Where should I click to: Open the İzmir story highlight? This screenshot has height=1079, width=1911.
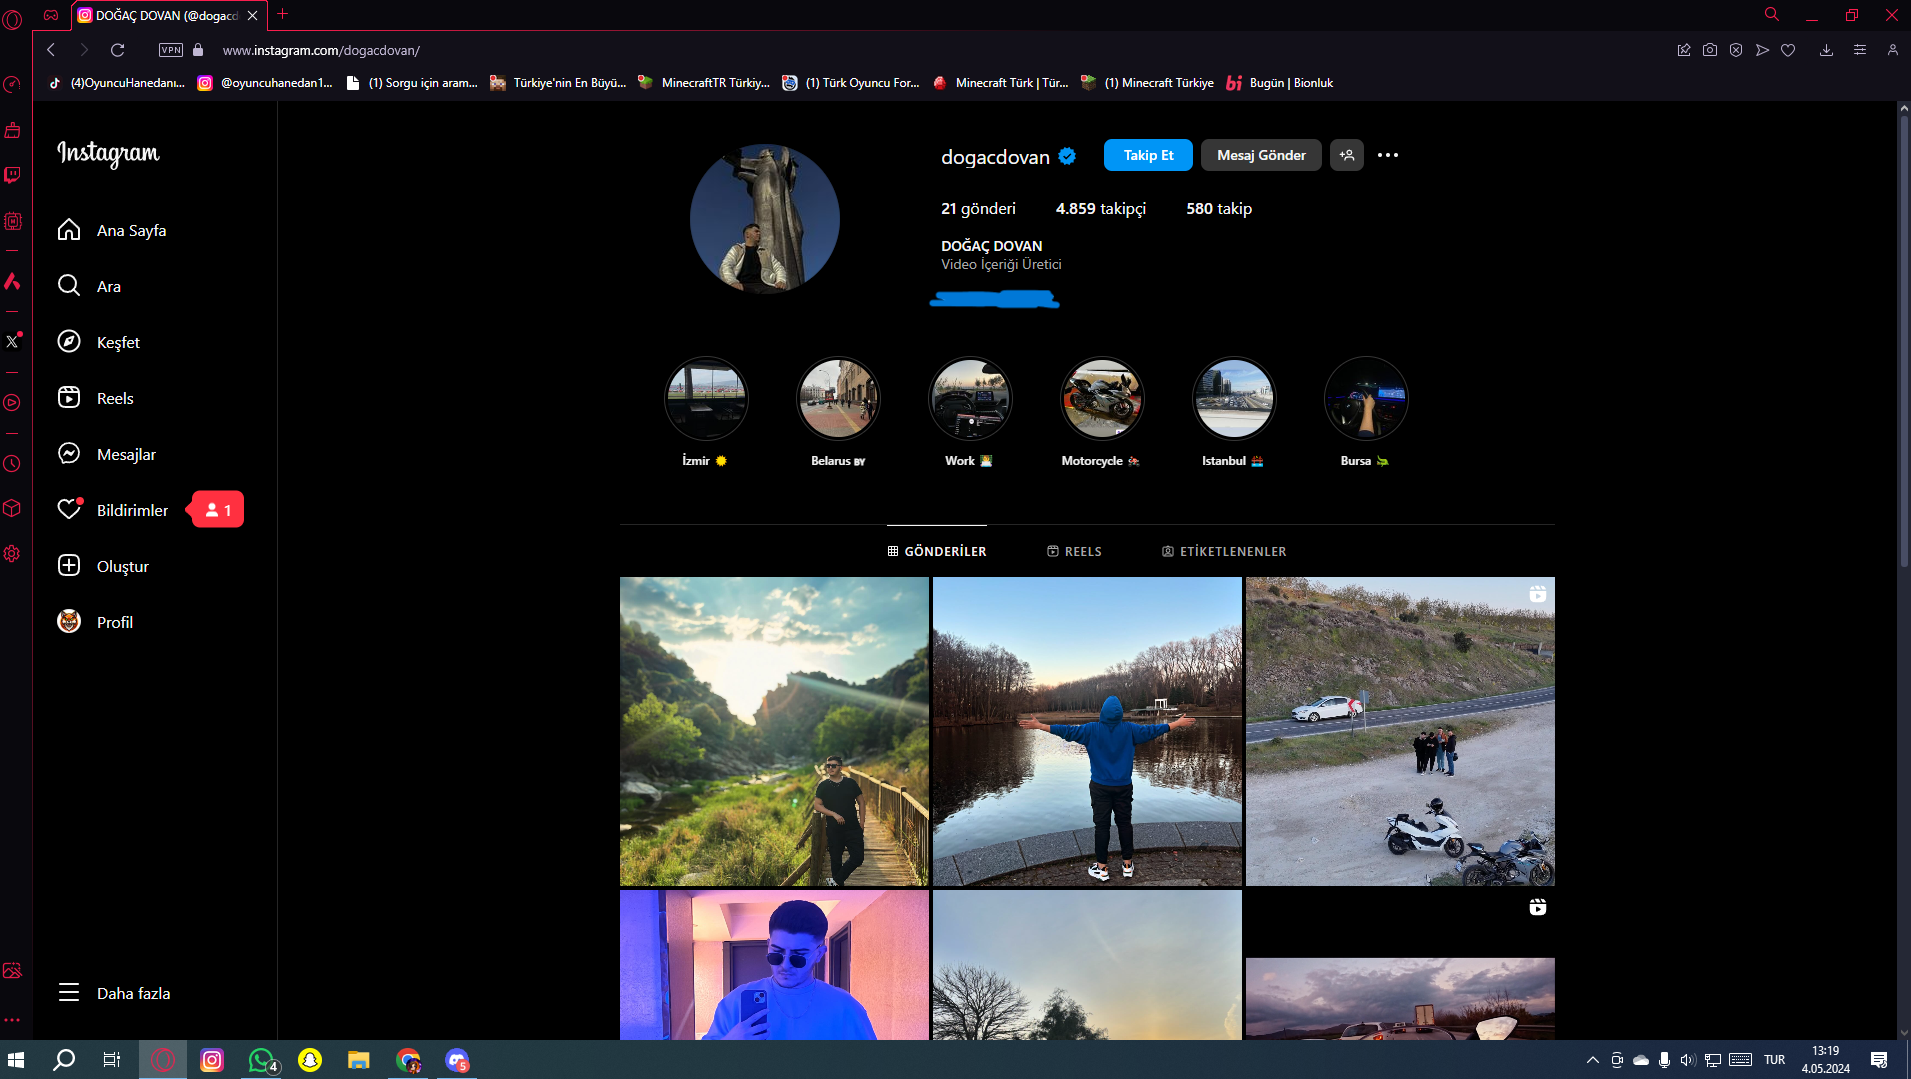click(x=706, y=399)
